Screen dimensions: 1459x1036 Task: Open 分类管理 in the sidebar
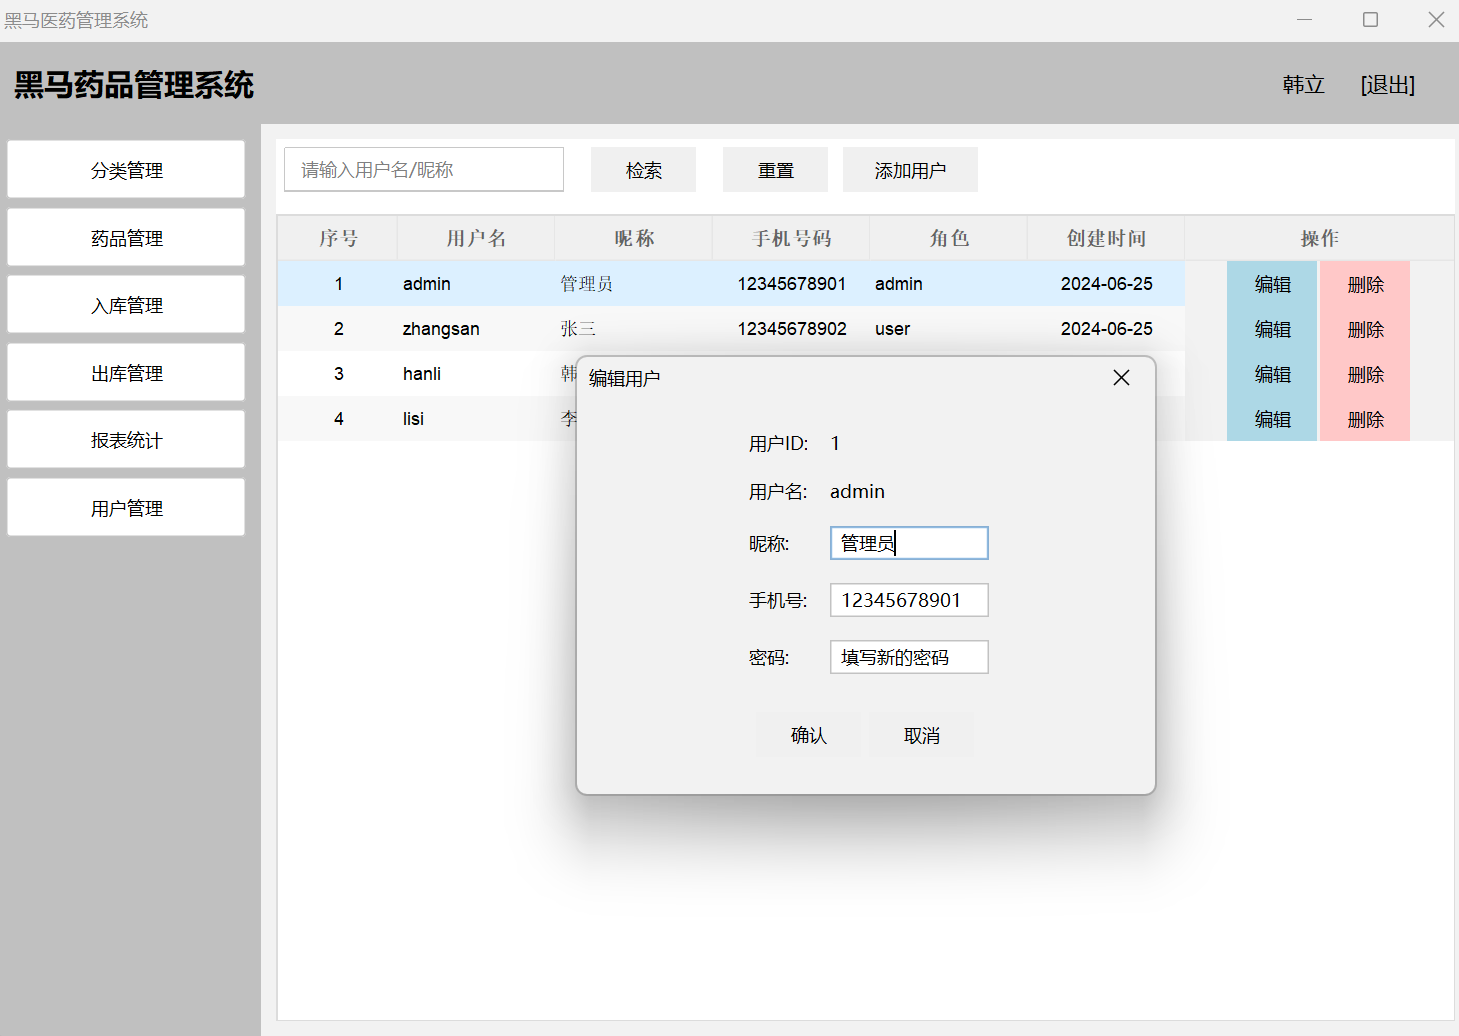(x=126, y=170)
